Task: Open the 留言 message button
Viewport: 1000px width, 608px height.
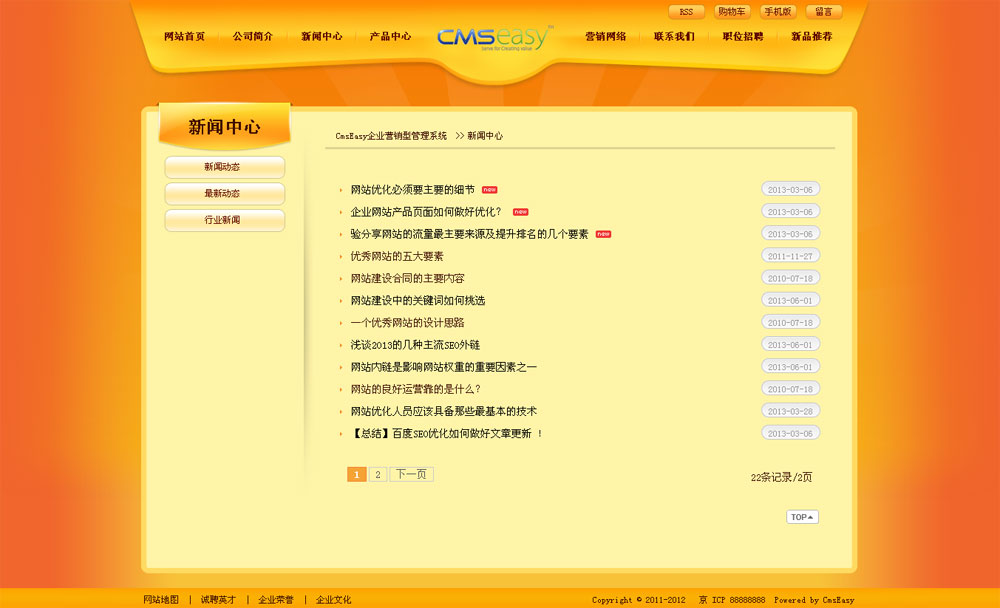Action: [824, 12]
